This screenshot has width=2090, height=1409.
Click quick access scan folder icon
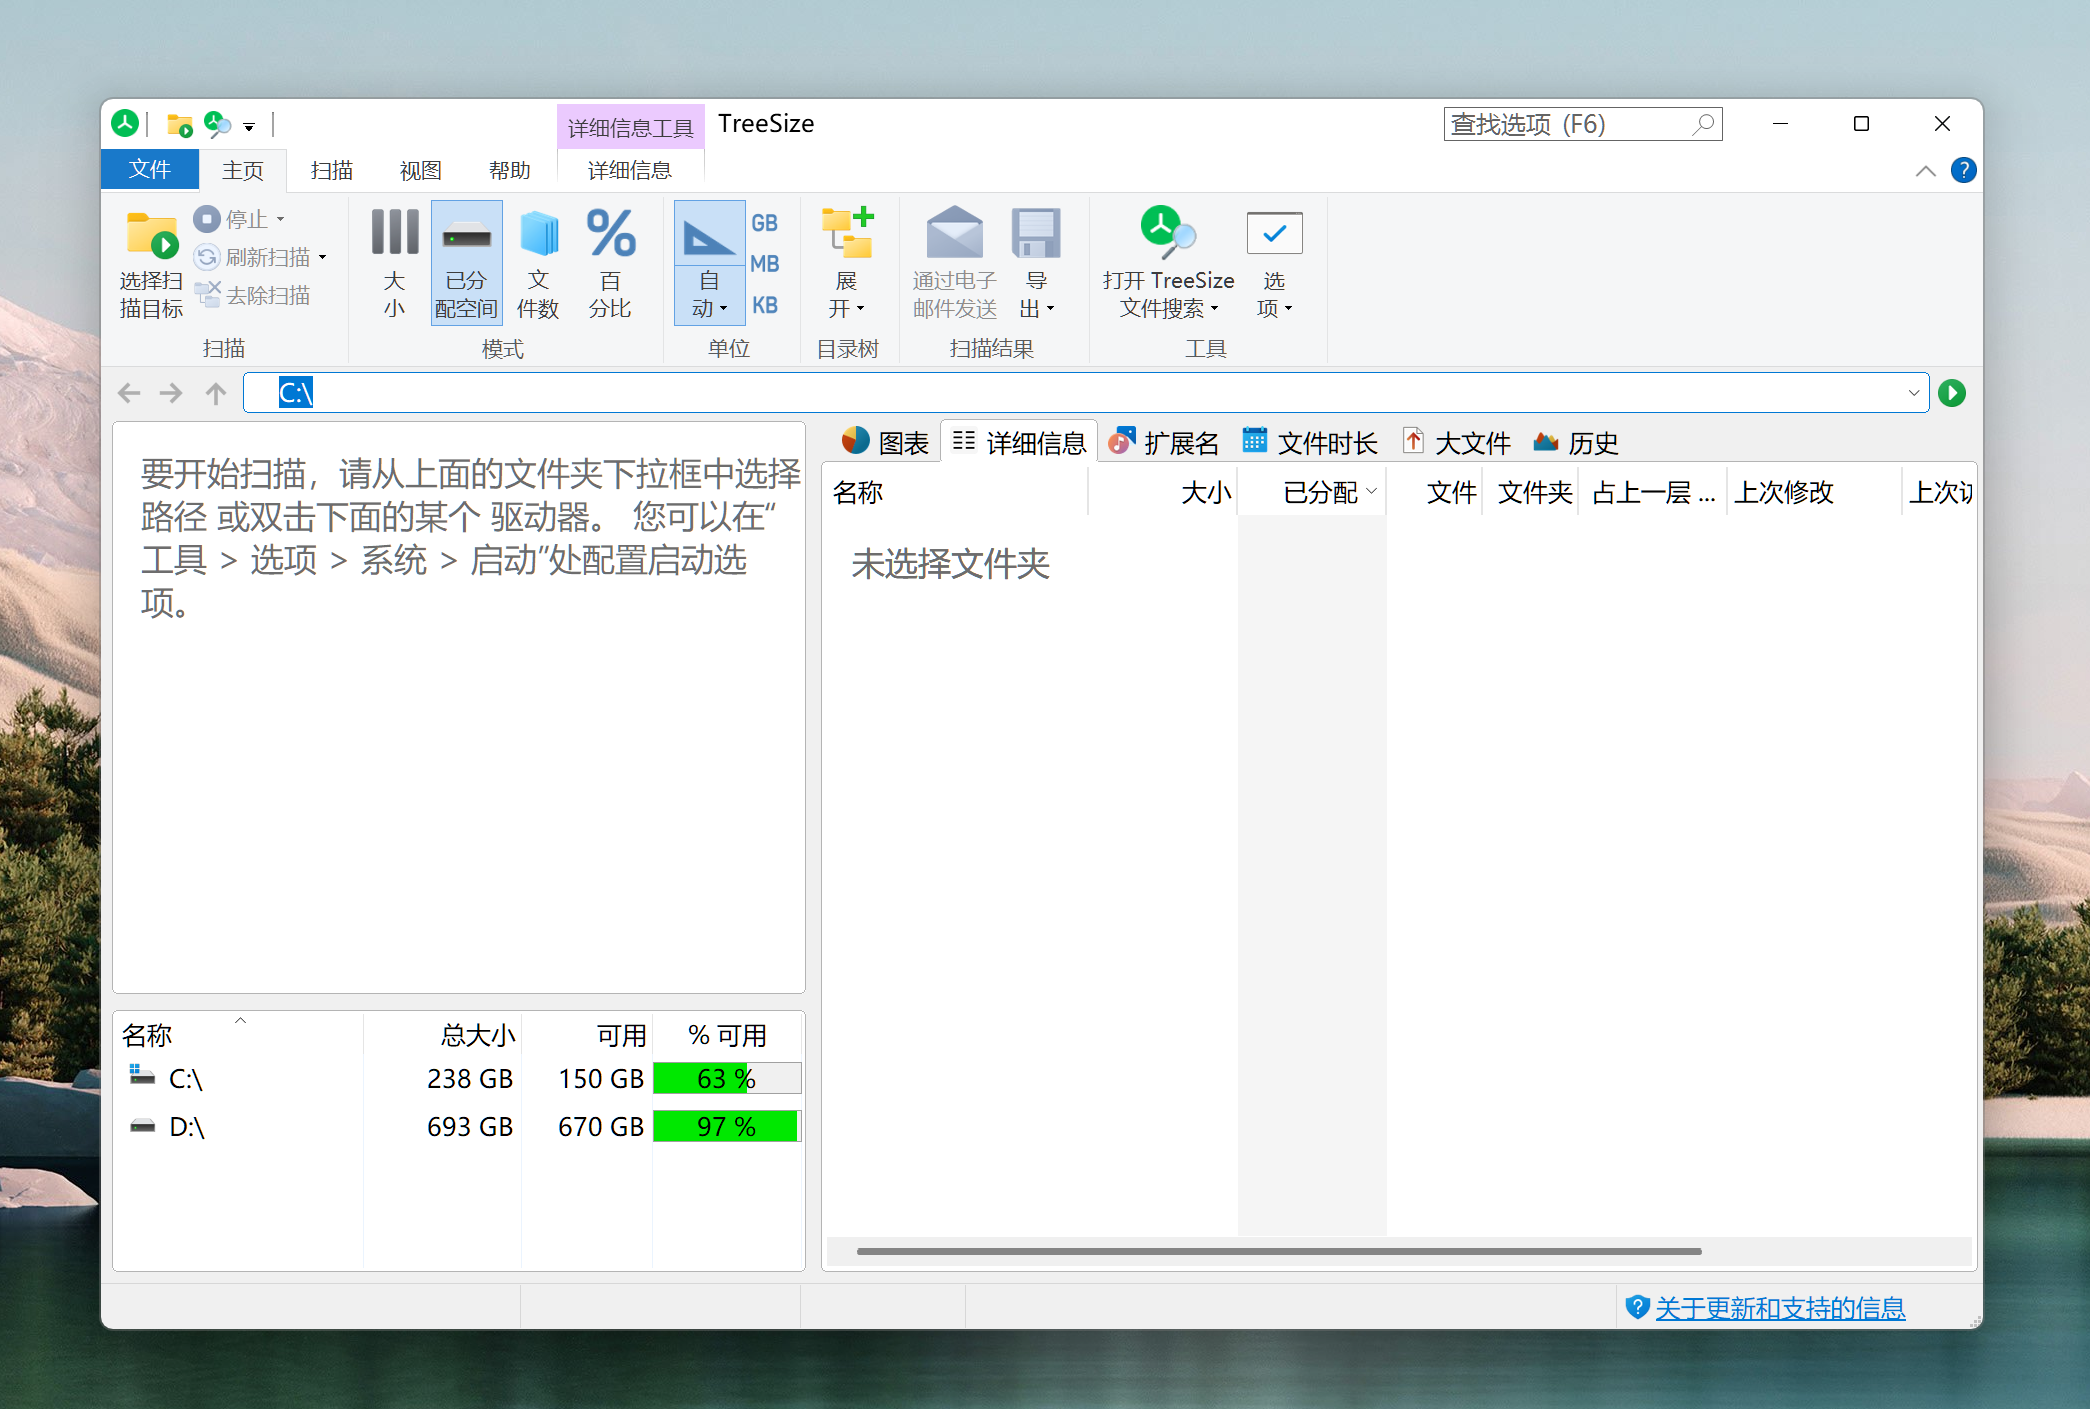click(180, 124)
